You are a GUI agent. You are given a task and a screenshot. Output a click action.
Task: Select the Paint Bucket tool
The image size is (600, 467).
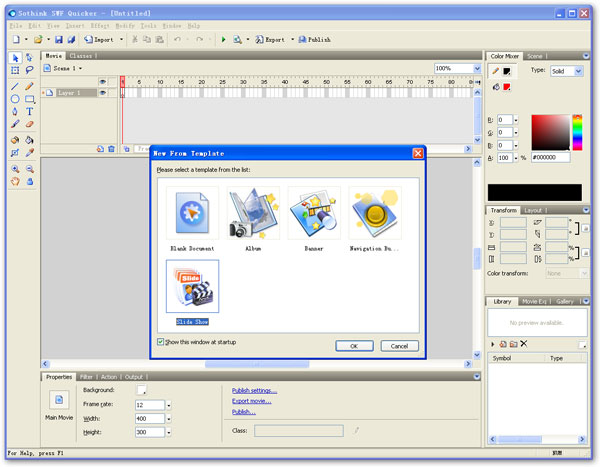[29, 140]
